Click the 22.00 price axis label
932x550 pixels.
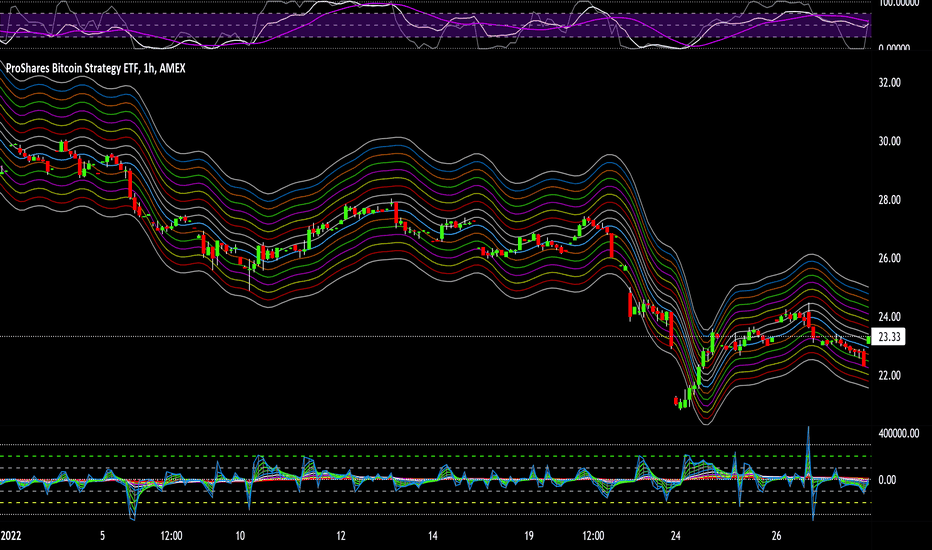pyautogui.click(x=889, y=375)
